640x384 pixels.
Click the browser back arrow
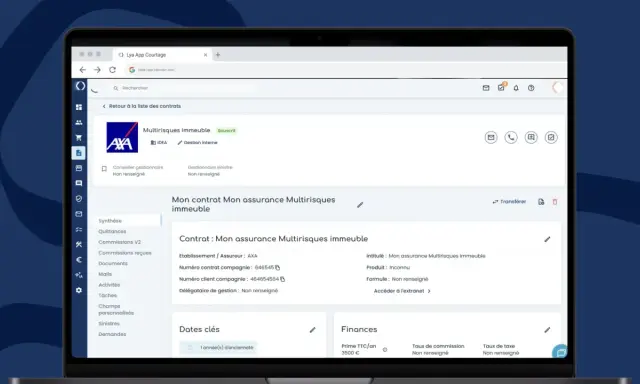(x=82, y=70)
